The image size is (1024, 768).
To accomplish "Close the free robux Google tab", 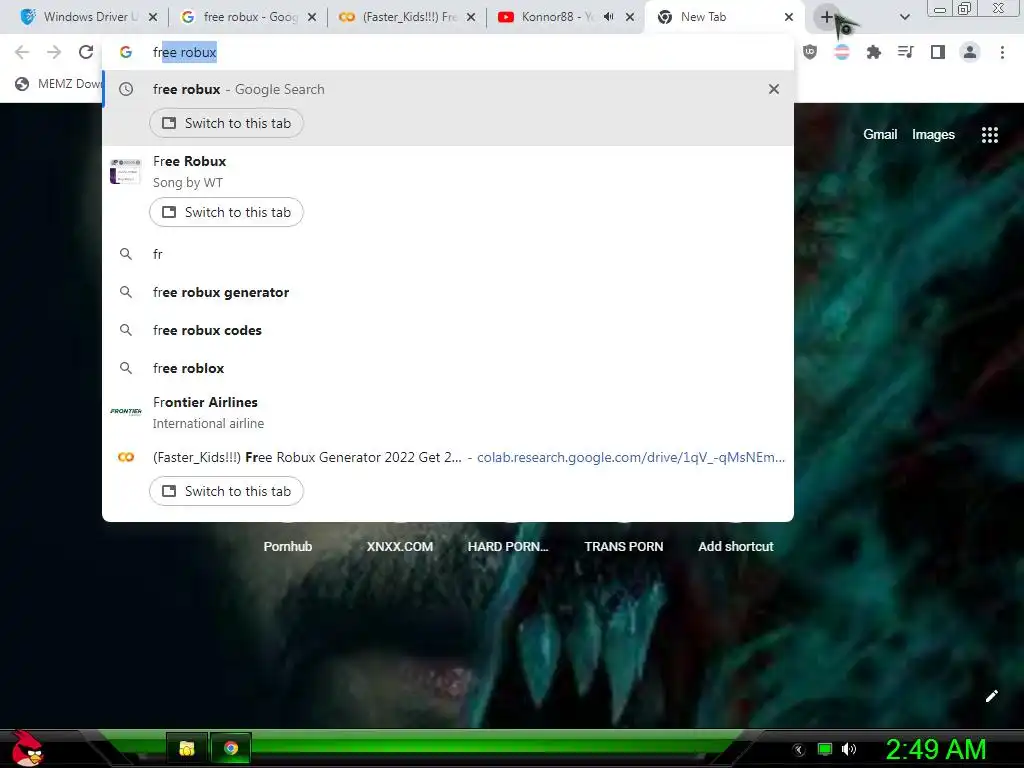I will tap(312, 17).
